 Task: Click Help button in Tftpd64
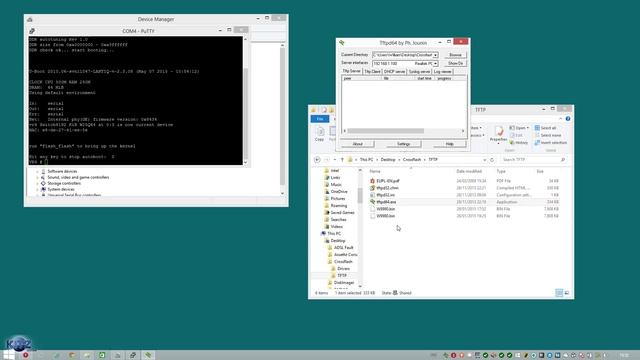coord(449,144)
